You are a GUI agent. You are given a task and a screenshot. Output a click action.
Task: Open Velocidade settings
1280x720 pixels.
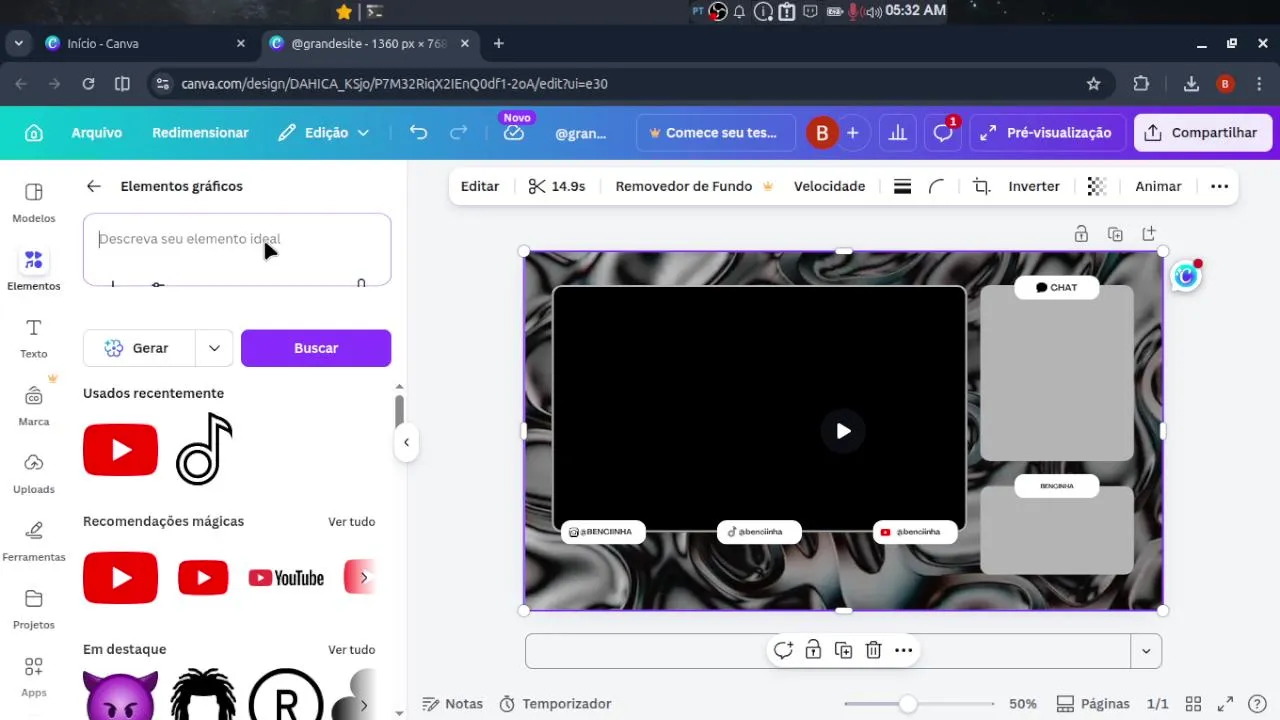point(829,186)
